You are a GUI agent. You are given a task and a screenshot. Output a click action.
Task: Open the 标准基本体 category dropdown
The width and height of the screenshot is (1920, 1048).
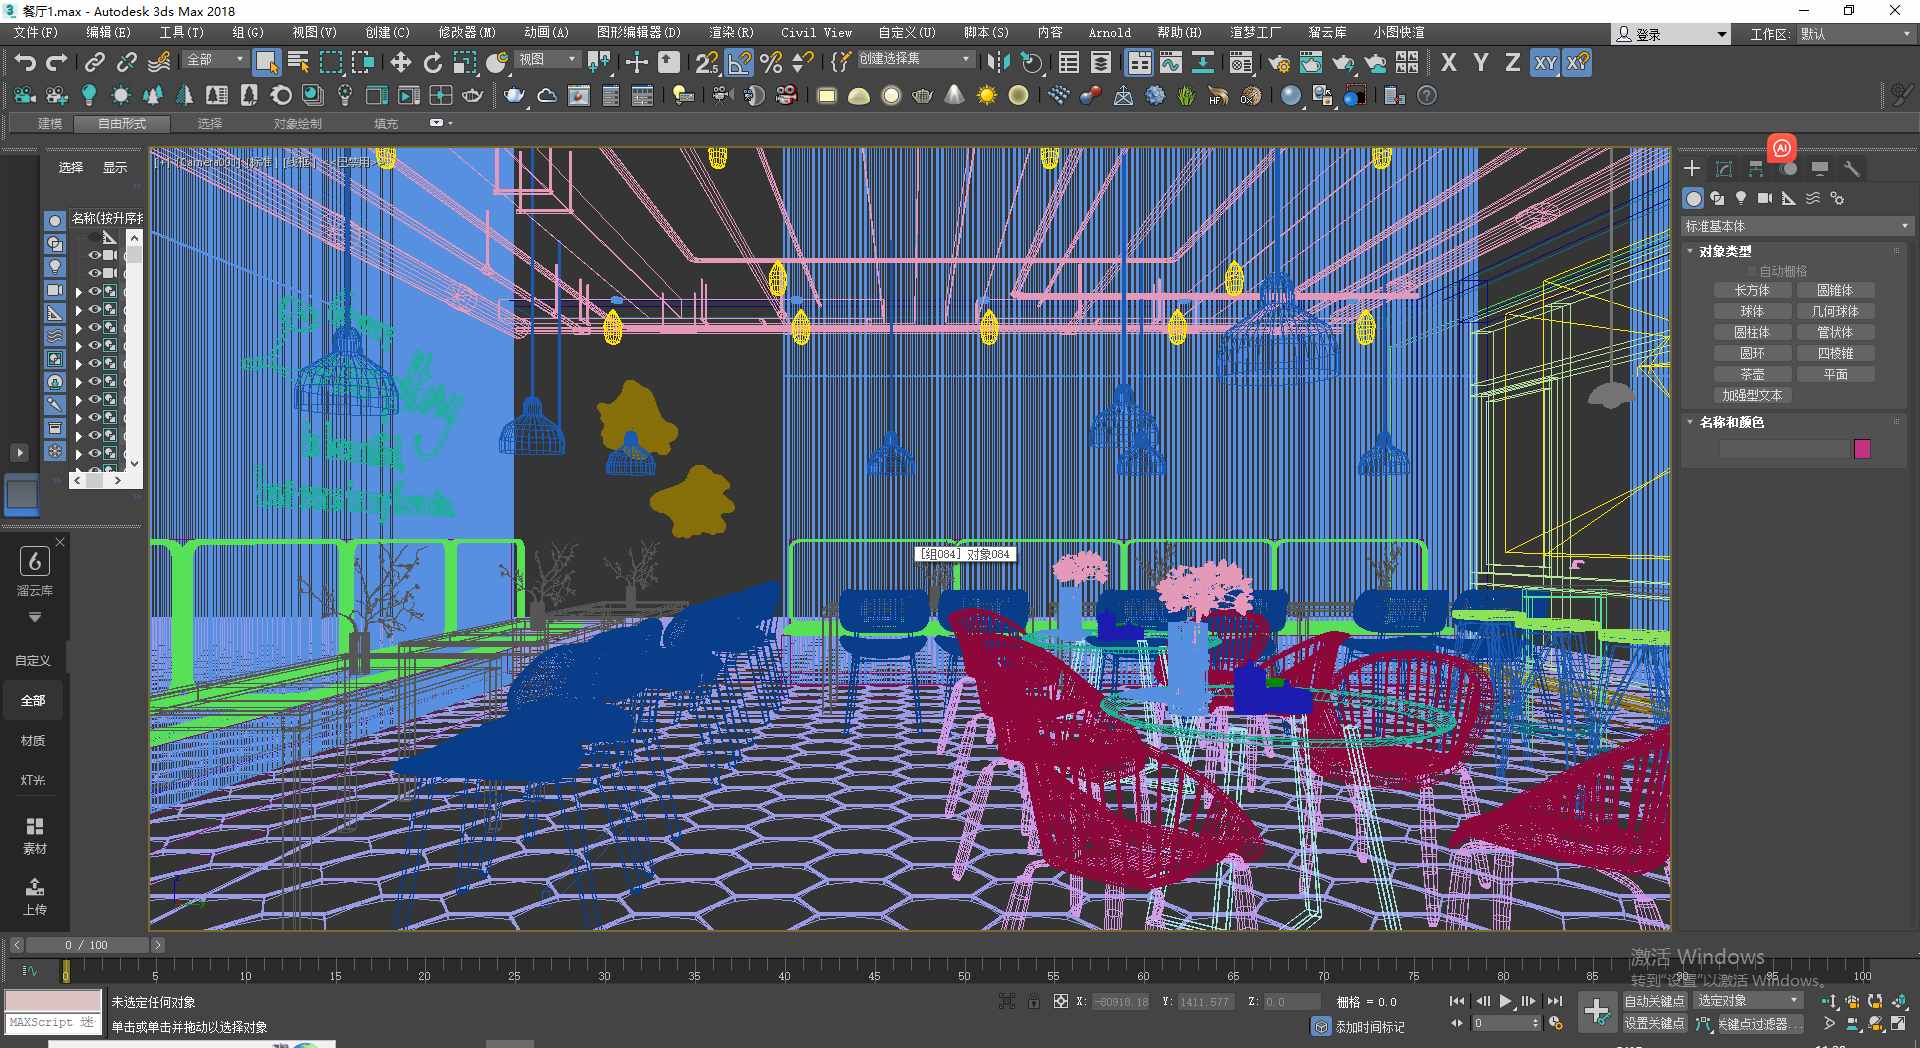point(1796,226)
